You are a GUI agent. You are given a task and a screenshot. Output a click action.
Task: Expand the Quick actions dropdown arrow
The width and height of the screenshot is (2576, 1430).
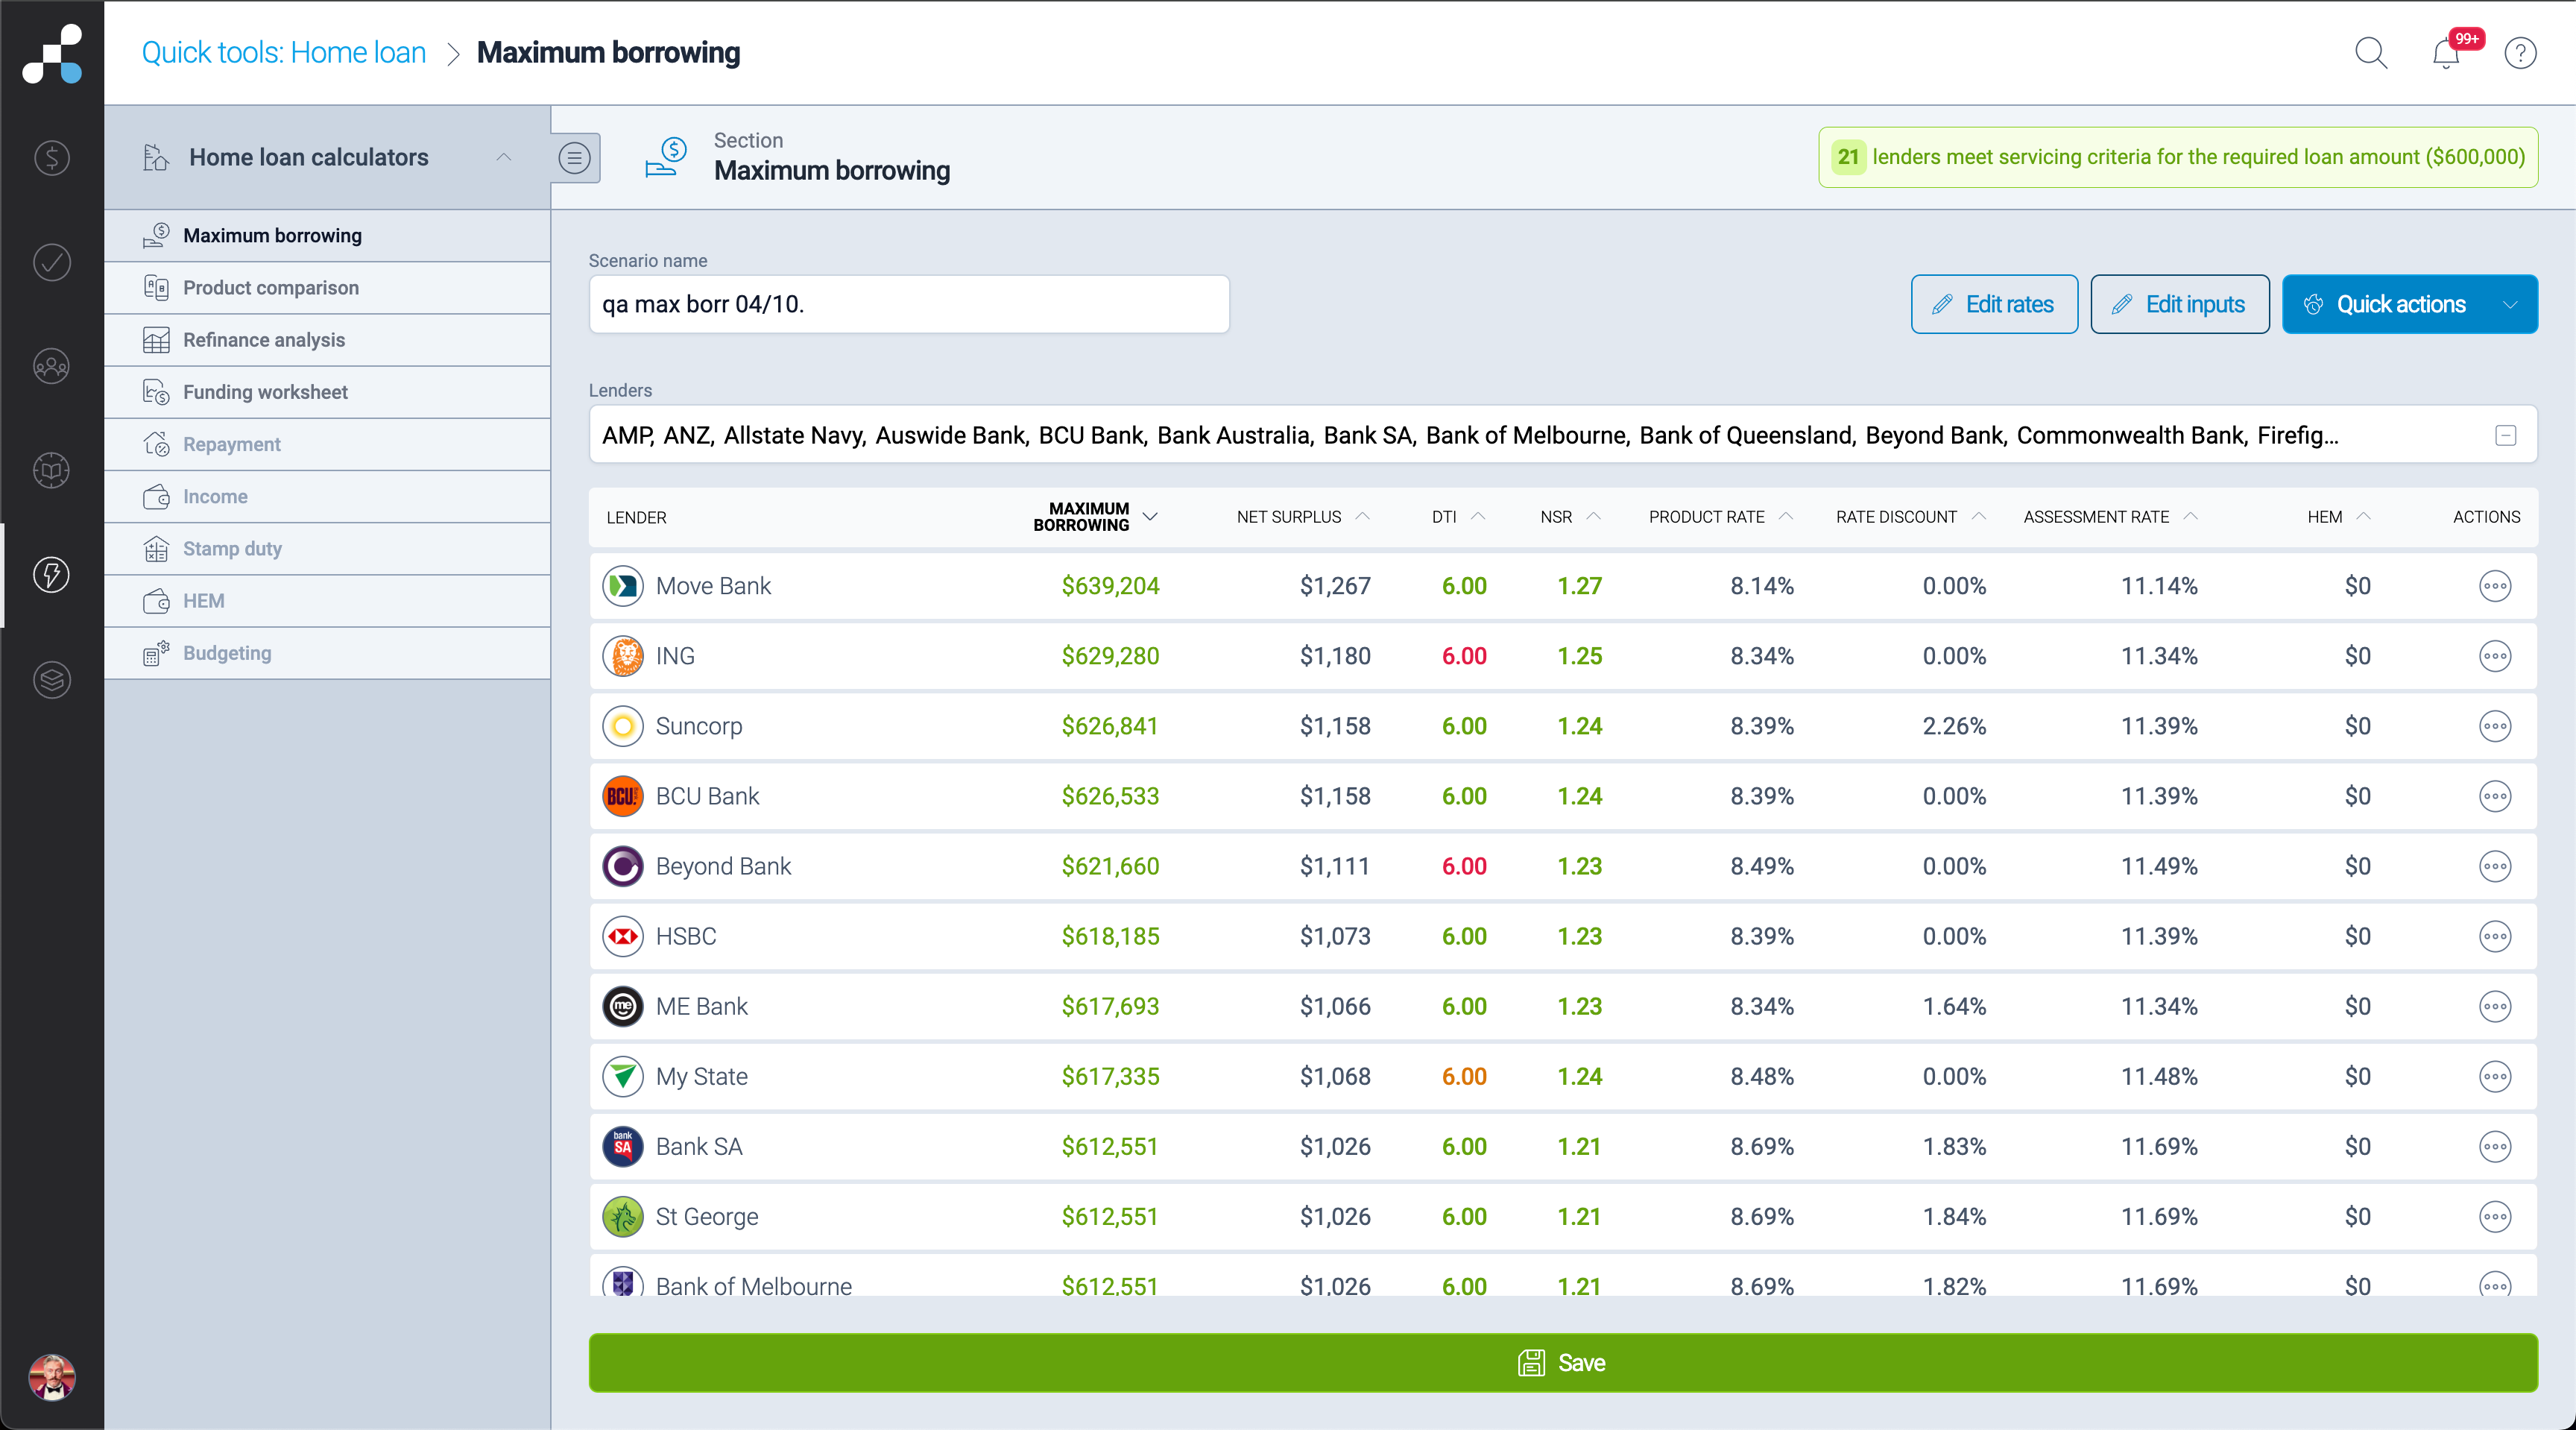coord(2510,304)
